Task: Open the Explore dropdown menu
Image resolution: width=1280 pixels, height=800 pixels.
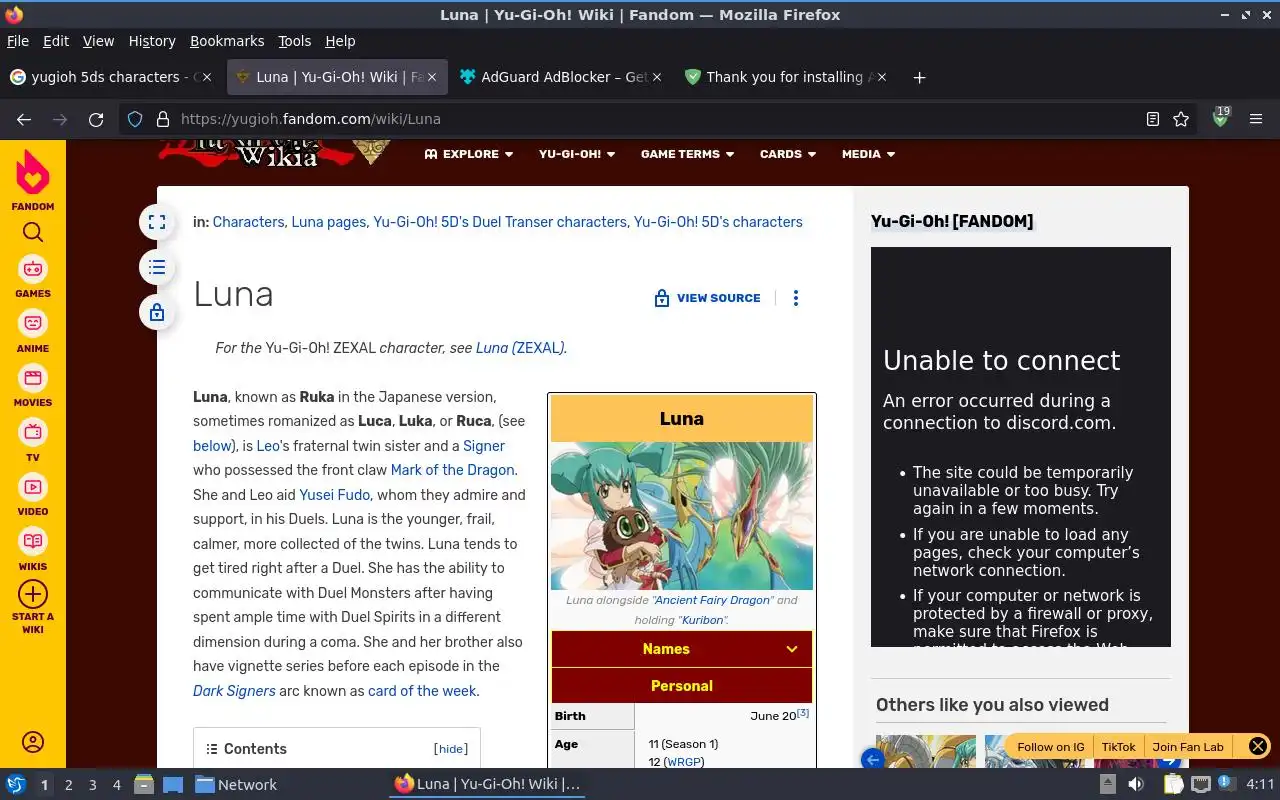Action: click(469, 154)
